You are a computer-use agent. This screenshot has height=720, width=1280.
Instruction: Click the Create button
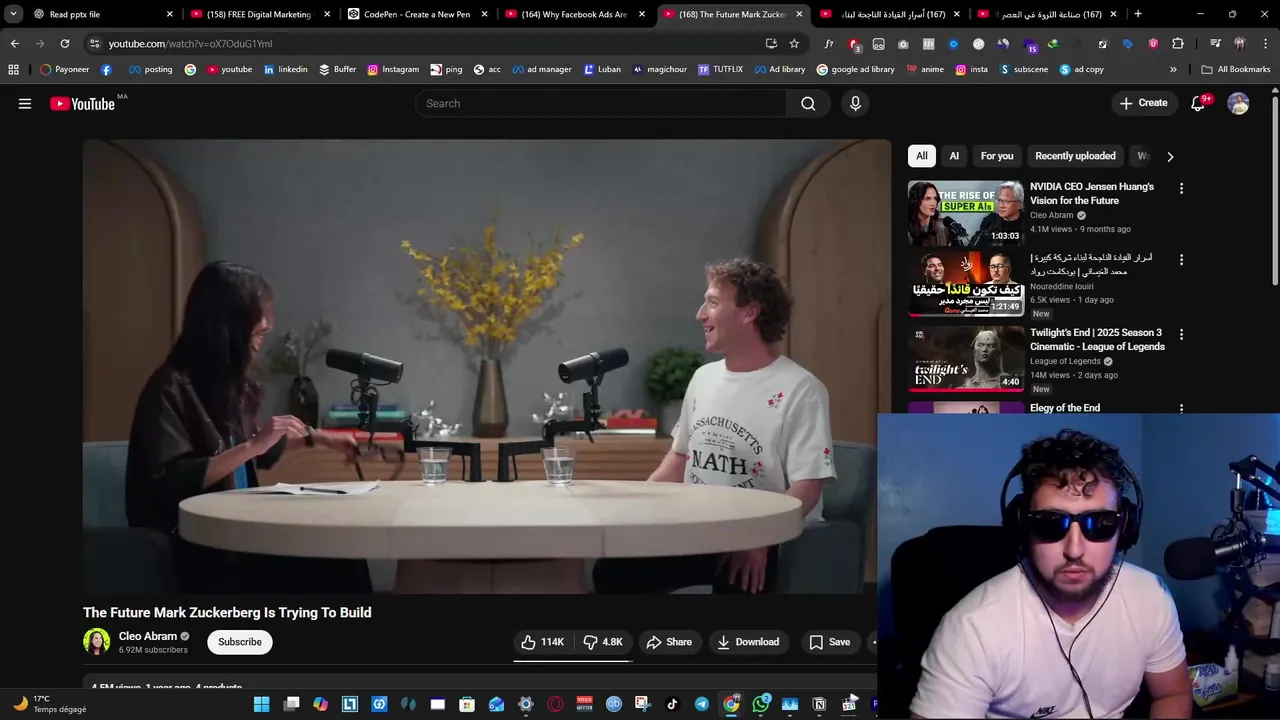point(1143,103)
